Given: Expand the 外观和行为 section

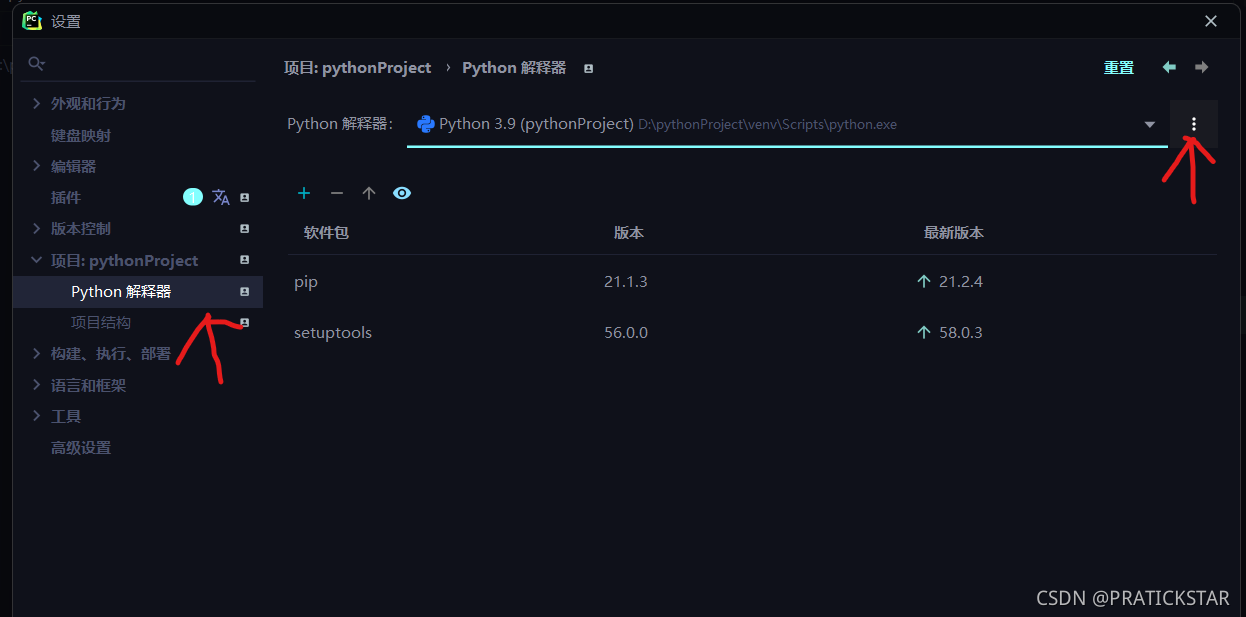Looking at the screenshot, I should point(37,104).
